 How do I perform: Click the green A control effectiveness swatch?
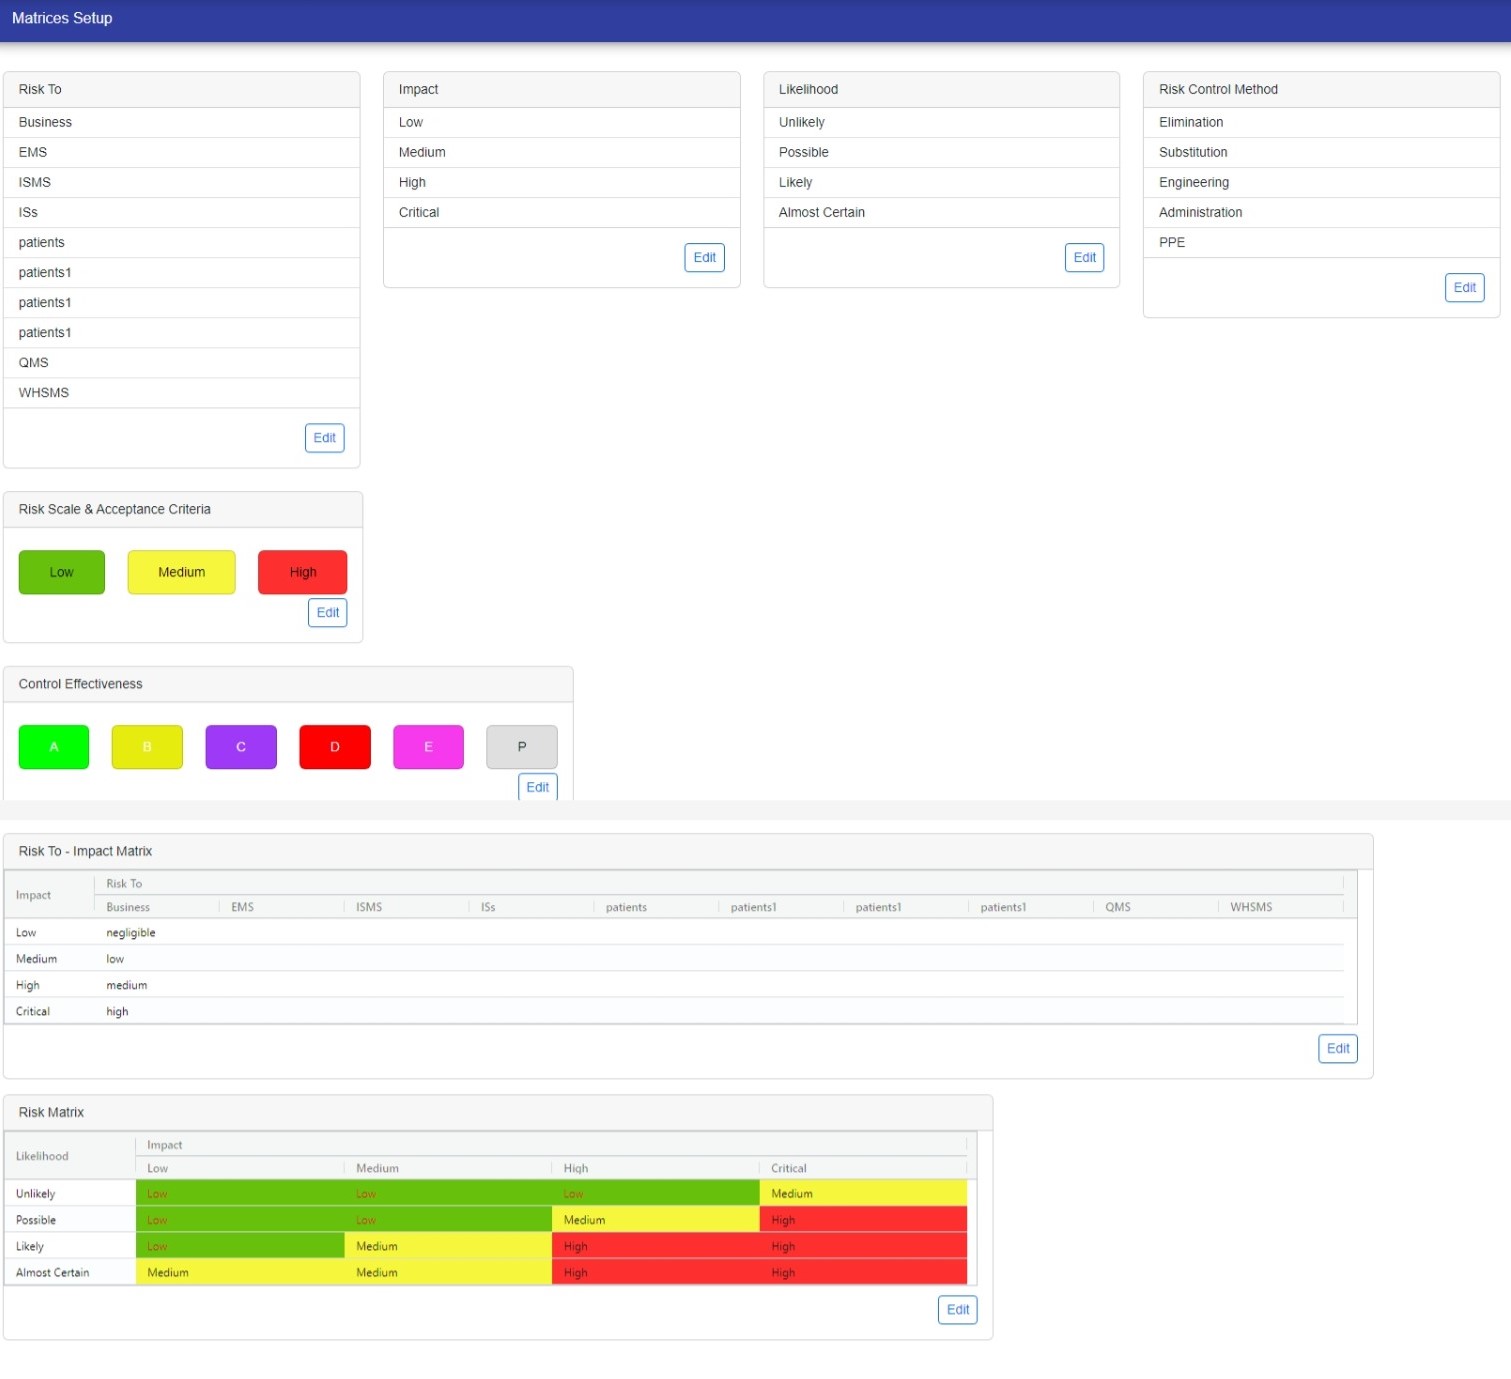54,747
